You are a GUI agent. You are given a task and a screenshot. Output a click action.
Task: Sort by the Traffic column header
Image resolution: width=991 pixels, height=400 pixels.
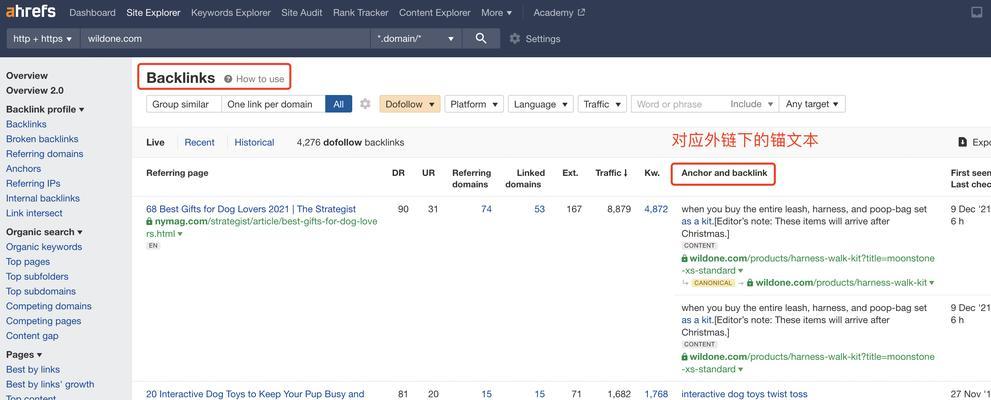point(611,173)
